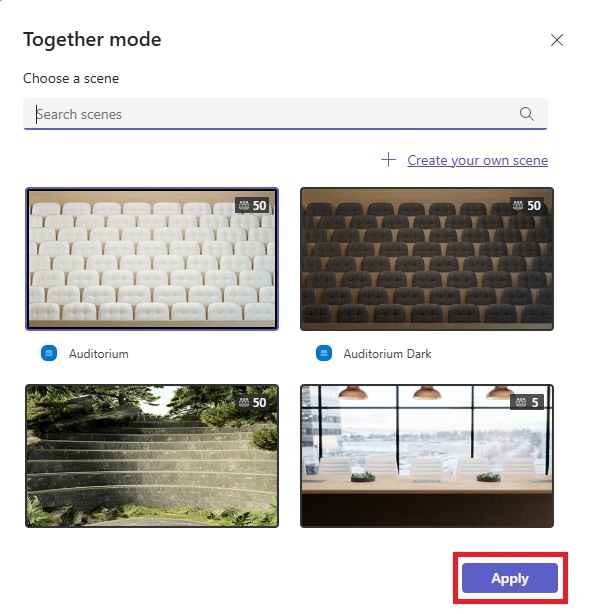Click the magnifier search icon
The width and height of the screenshot is (593, 614).
pyautogui.click(x=526, y=114)
